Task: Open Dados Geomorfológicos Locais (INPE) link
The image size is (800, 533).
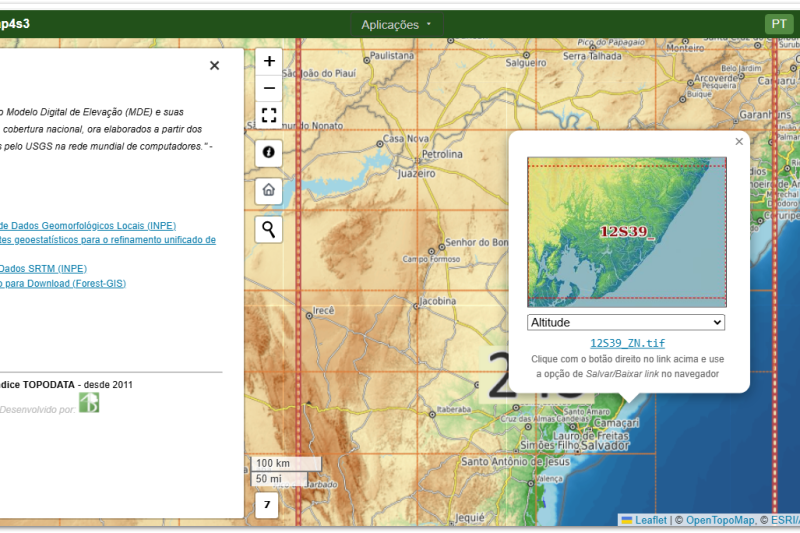Action: (88, 225)
